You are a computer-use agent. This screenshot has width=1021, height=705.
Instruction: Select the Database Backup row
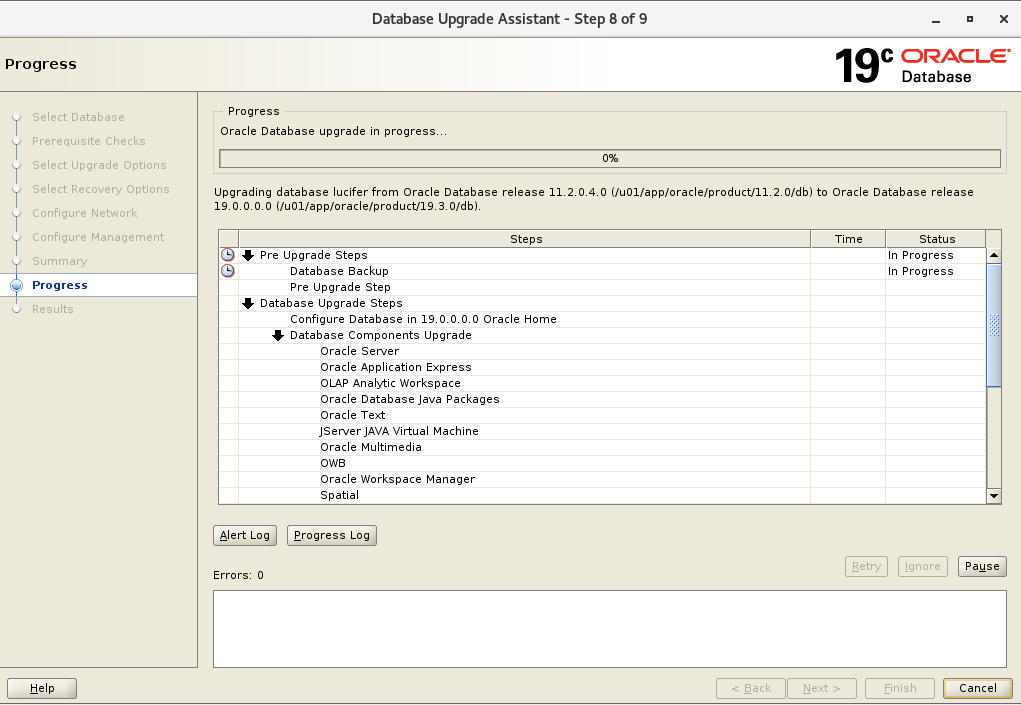pyautogui.click(x=602, y=271)
